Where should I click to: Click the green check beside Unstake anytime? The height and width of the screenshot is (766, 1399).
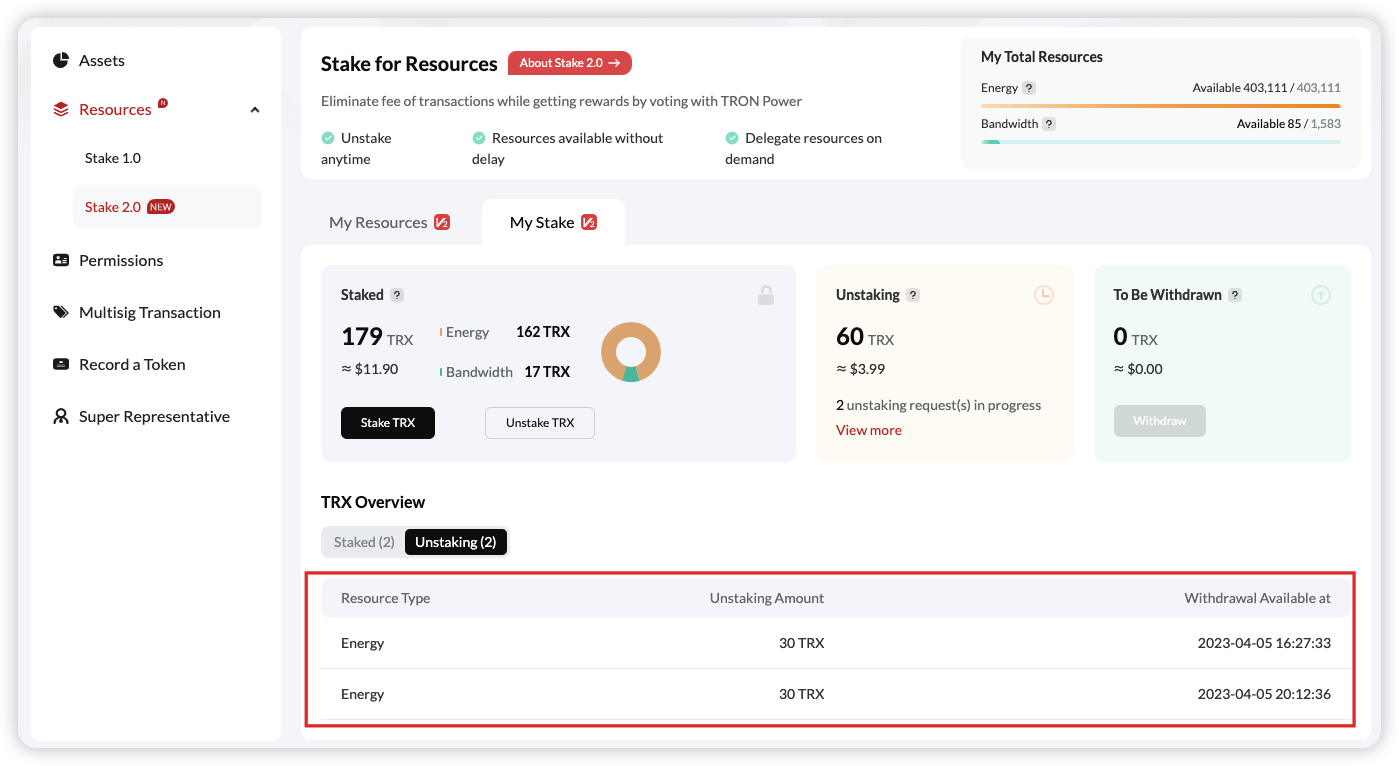point(328,138)
